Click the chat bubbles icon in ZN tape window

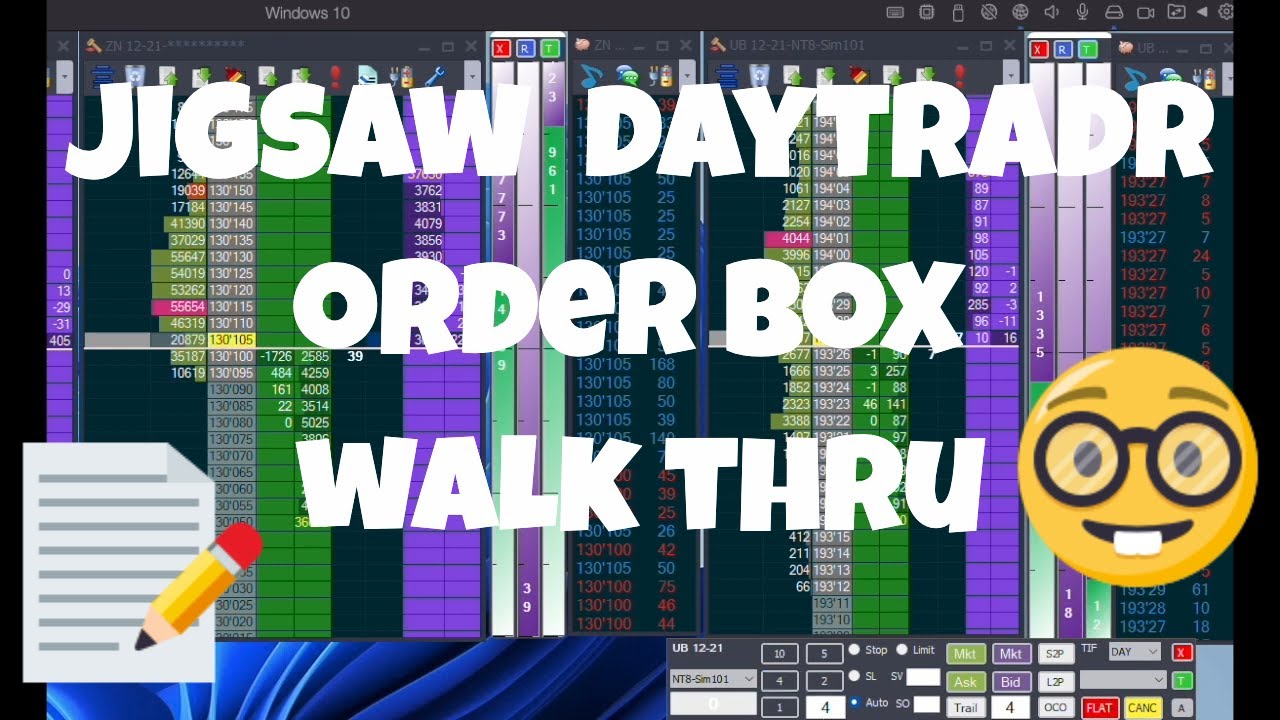coord(628,77)
